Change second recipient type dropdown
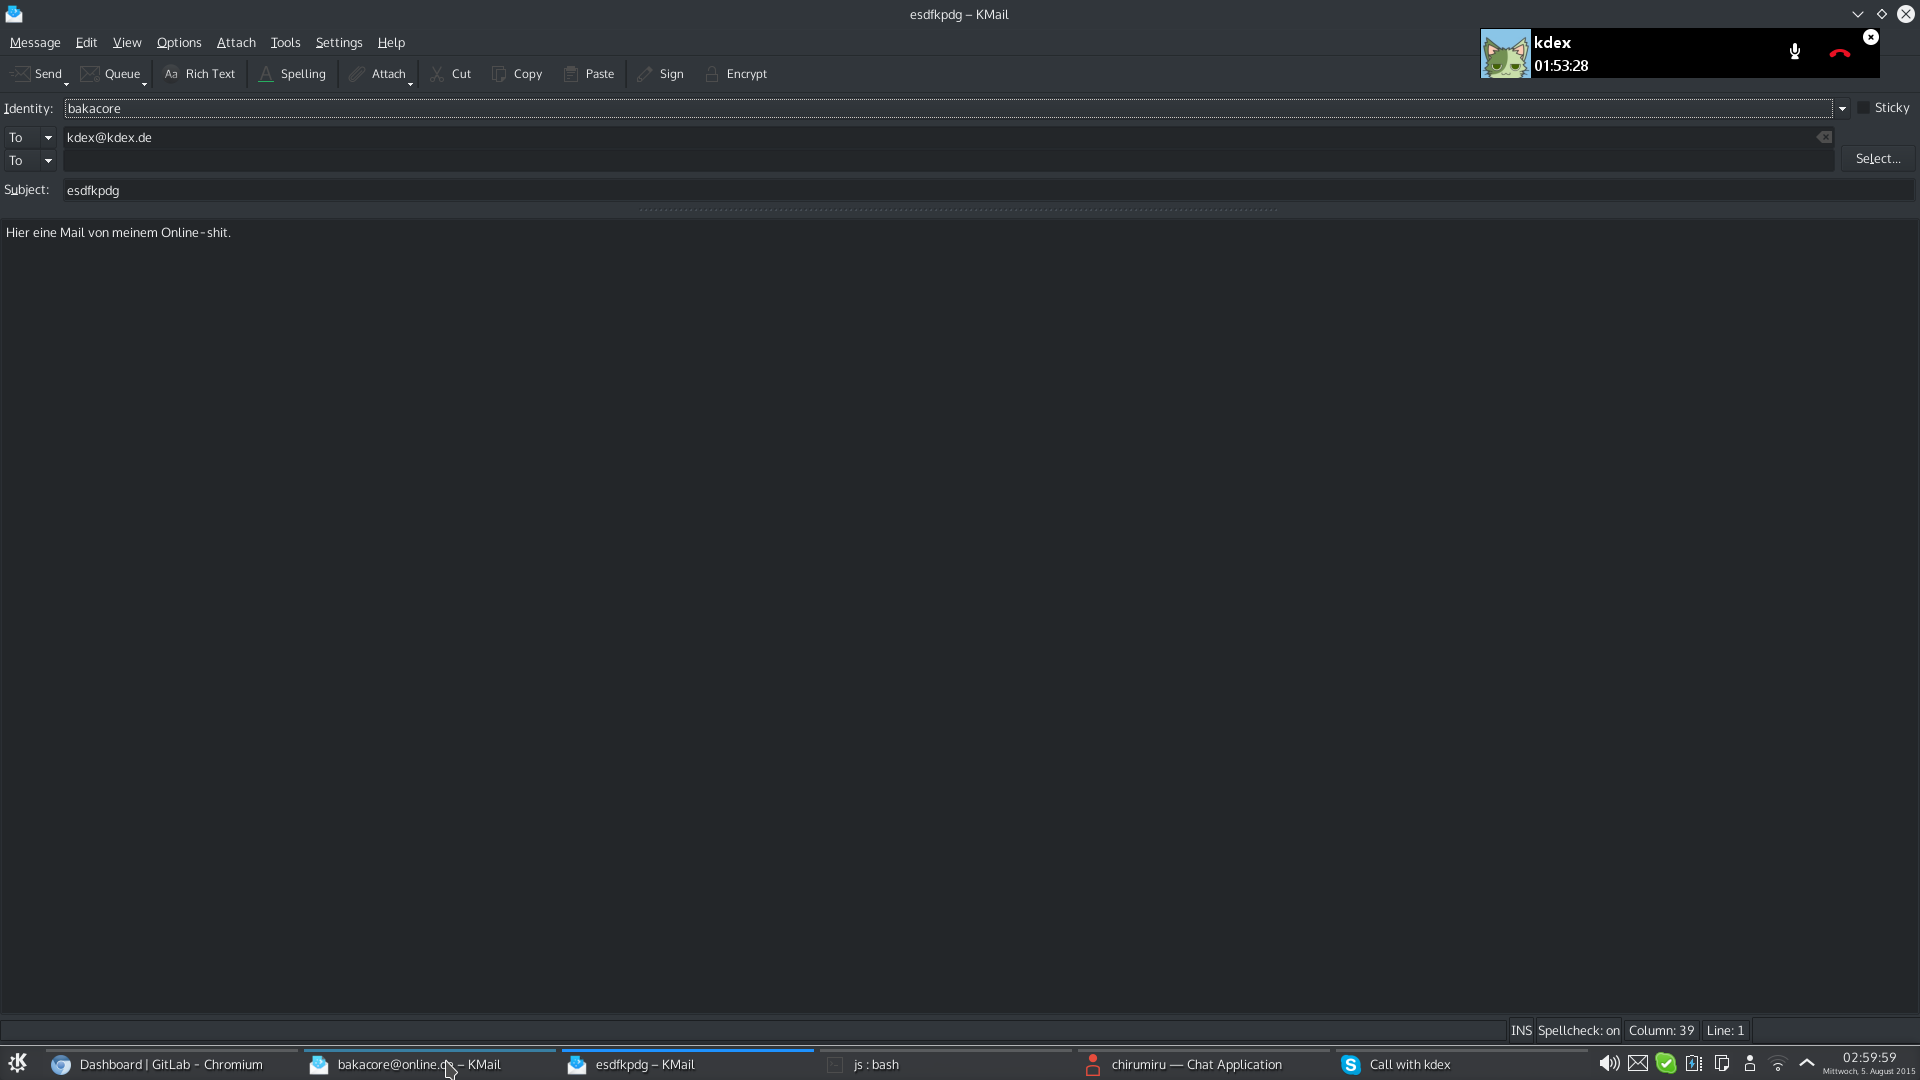The height and width of the screenshot is (1080, 1920). tap(30, 161)
